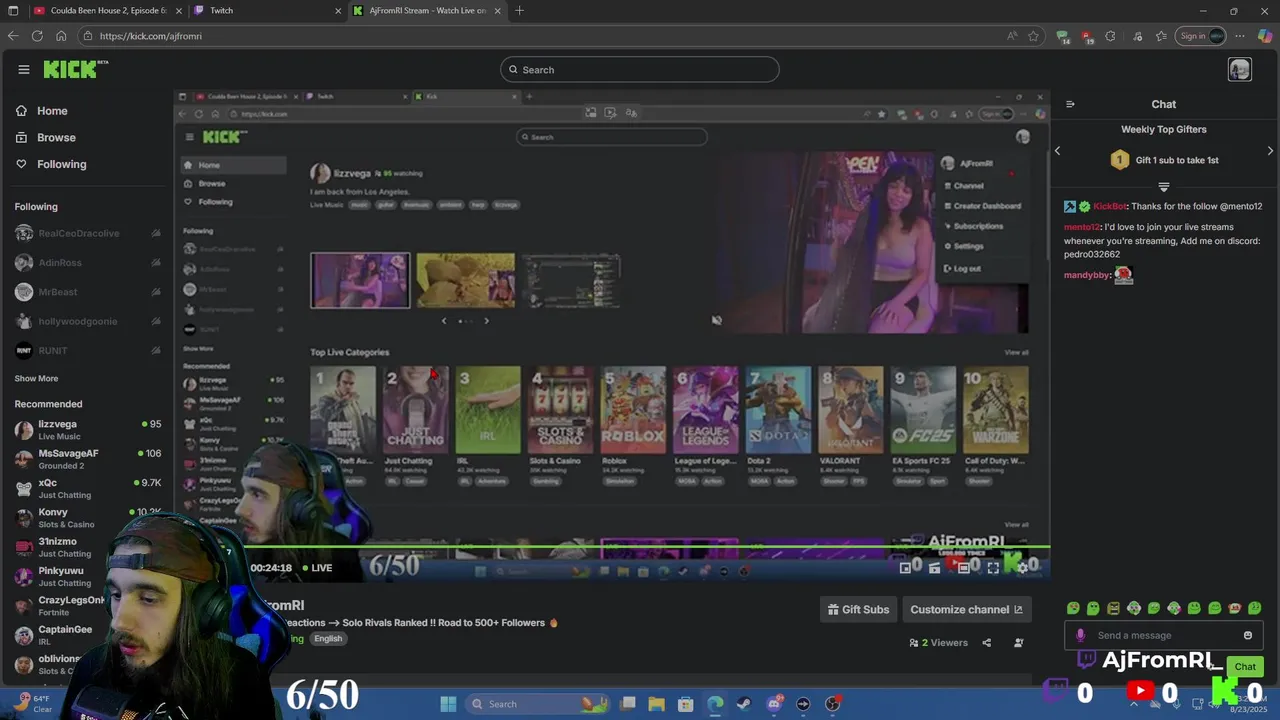
Task: Go to Home in Kick sidebar
Action: [52, 111]
